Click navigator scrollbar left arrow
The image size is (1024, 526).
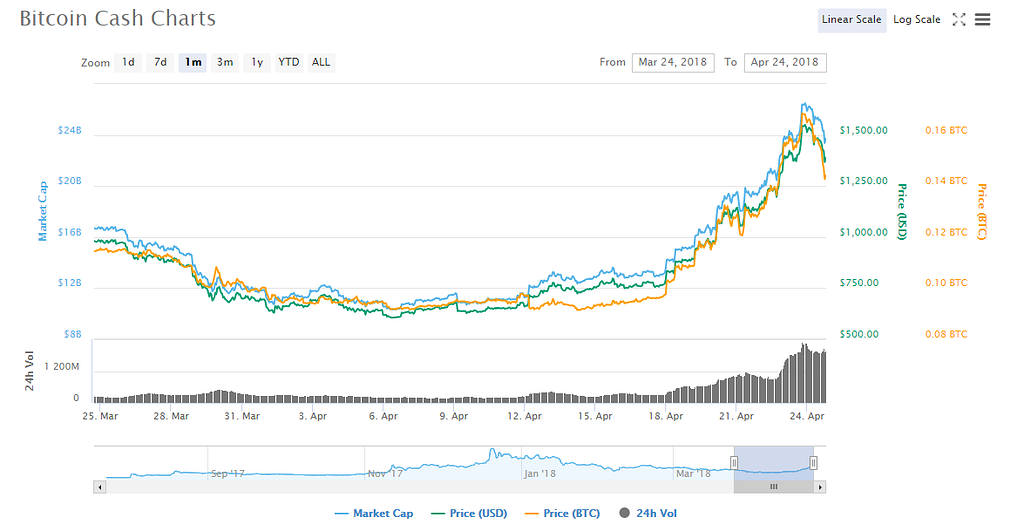coord(99,487)
